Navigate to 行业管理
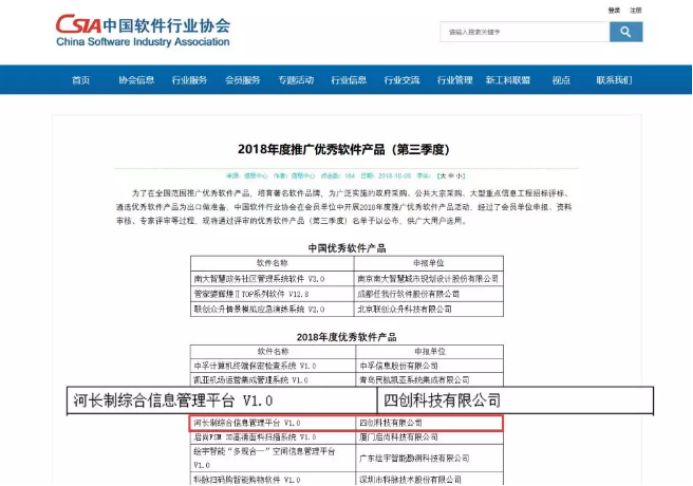Viewport: 693px width, 486px height. pos(455,80)
